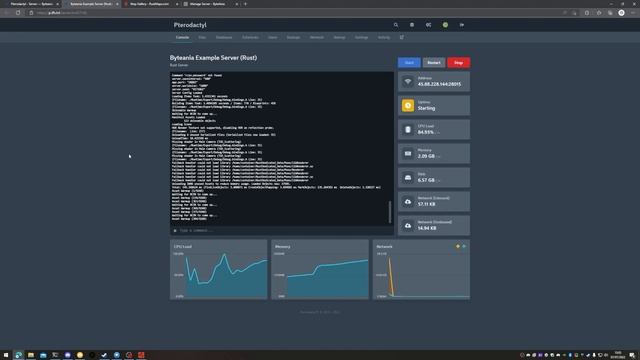Open the Schedules tab

(x=250, y=37)
